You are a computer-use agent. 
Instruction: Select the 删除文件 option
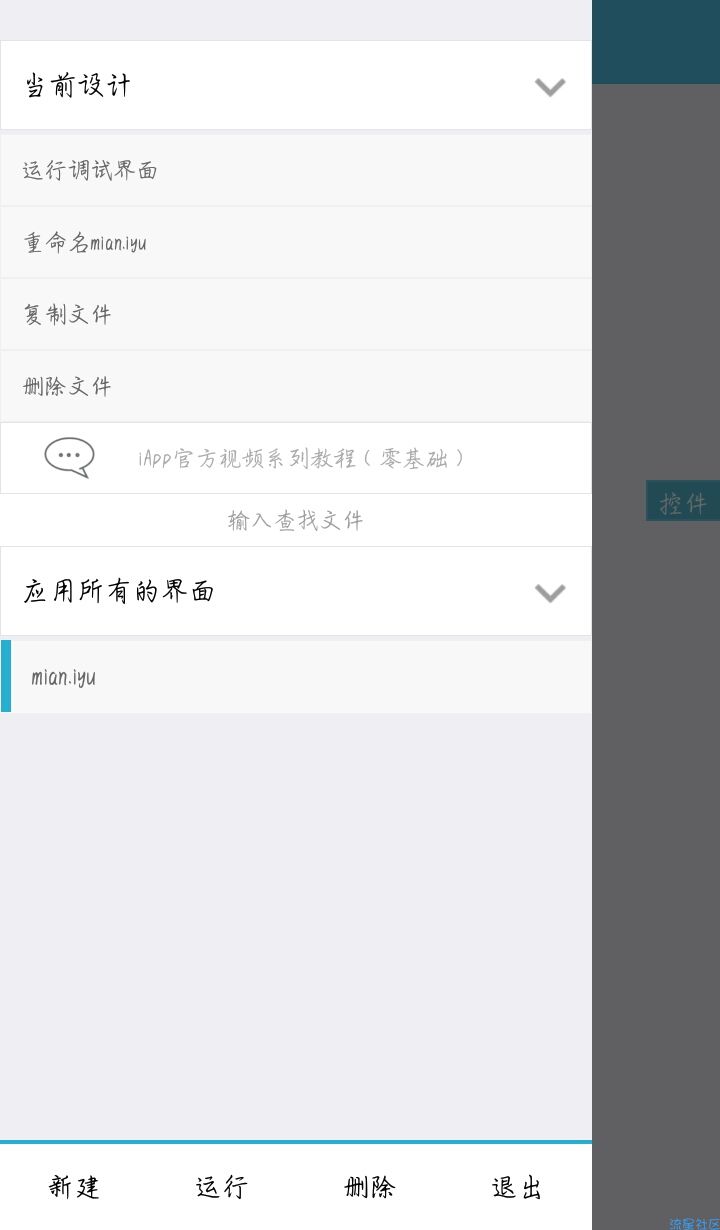tap(296, 386)
